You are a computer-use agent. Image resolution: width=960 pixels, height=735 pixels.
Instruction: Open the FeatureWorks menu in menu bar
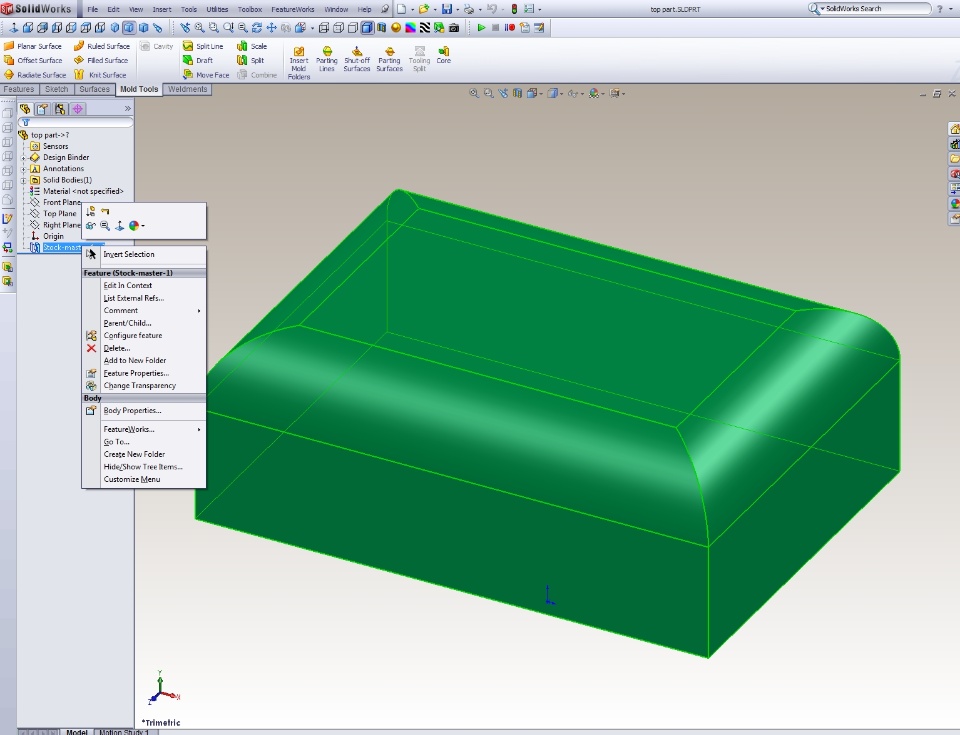(x=293, y=9)
